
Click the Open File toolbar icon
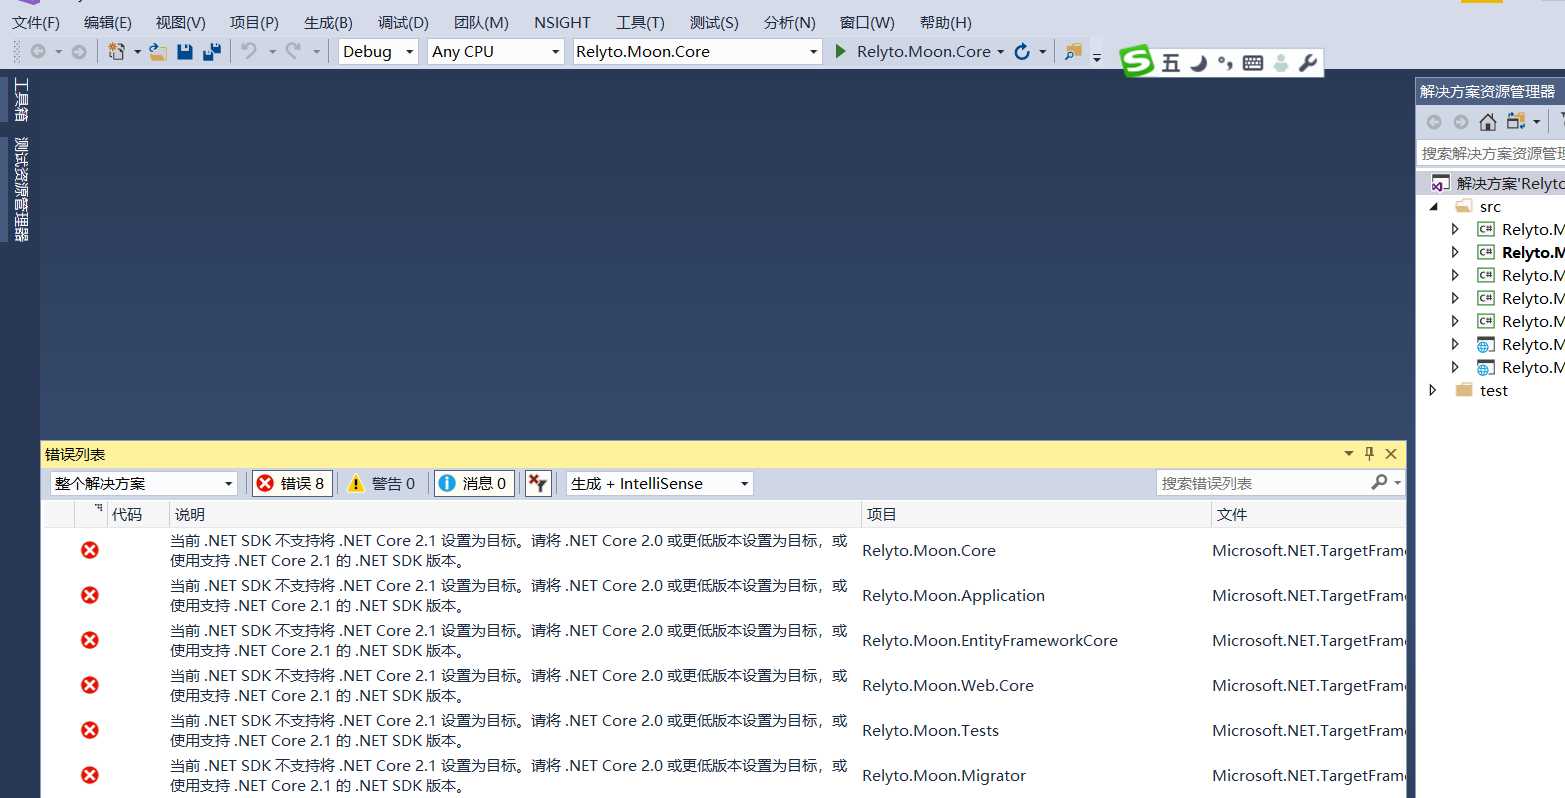158,52
